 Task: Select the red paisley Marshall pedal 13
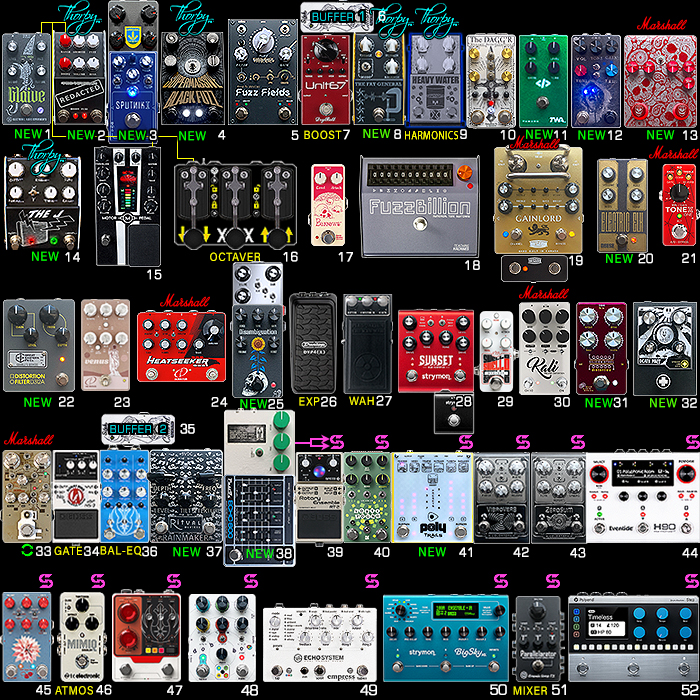click(660, 81)
